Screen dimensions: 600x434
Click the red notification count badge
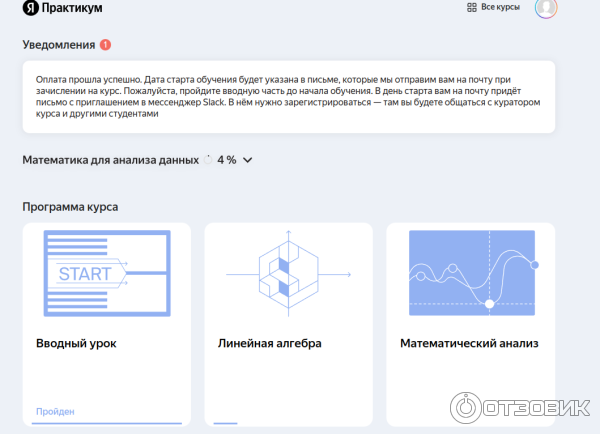coord(106,45)
